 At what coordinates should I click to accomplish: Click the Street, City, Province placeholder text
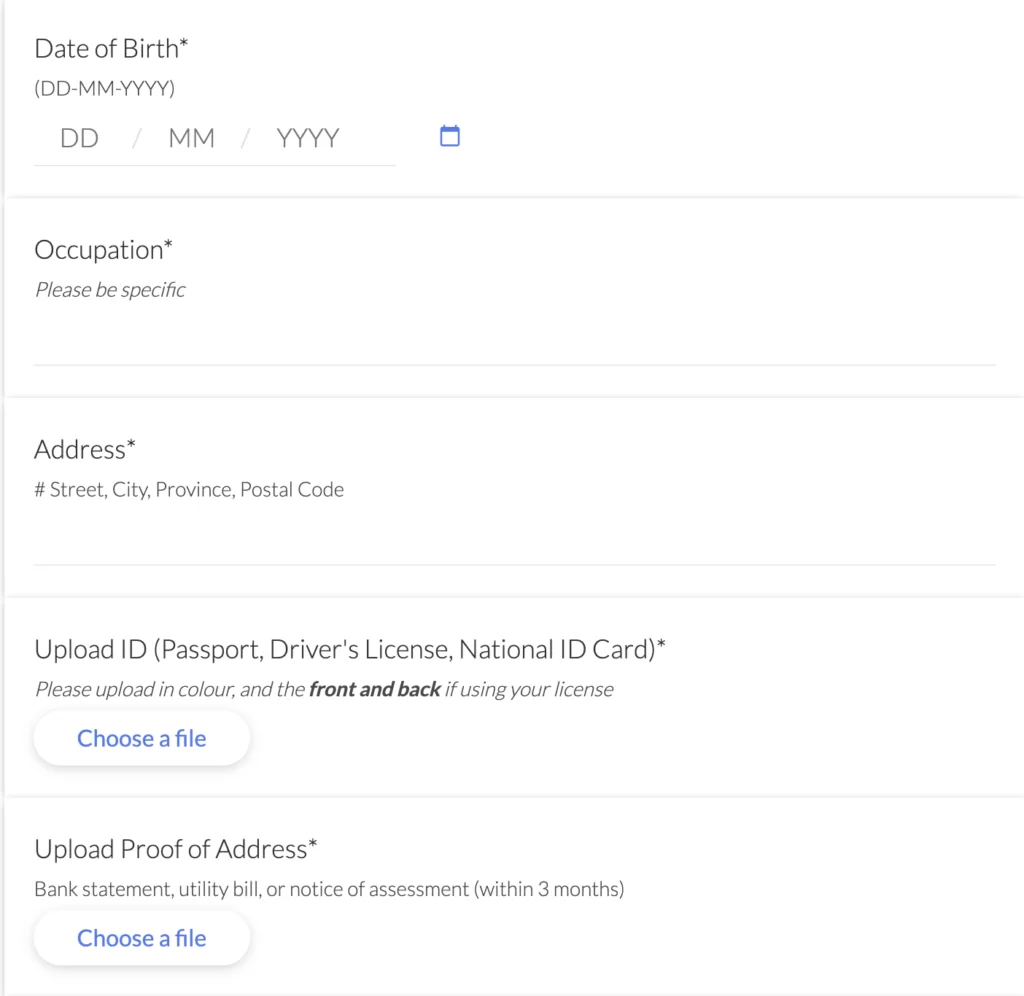pos(189,489)
